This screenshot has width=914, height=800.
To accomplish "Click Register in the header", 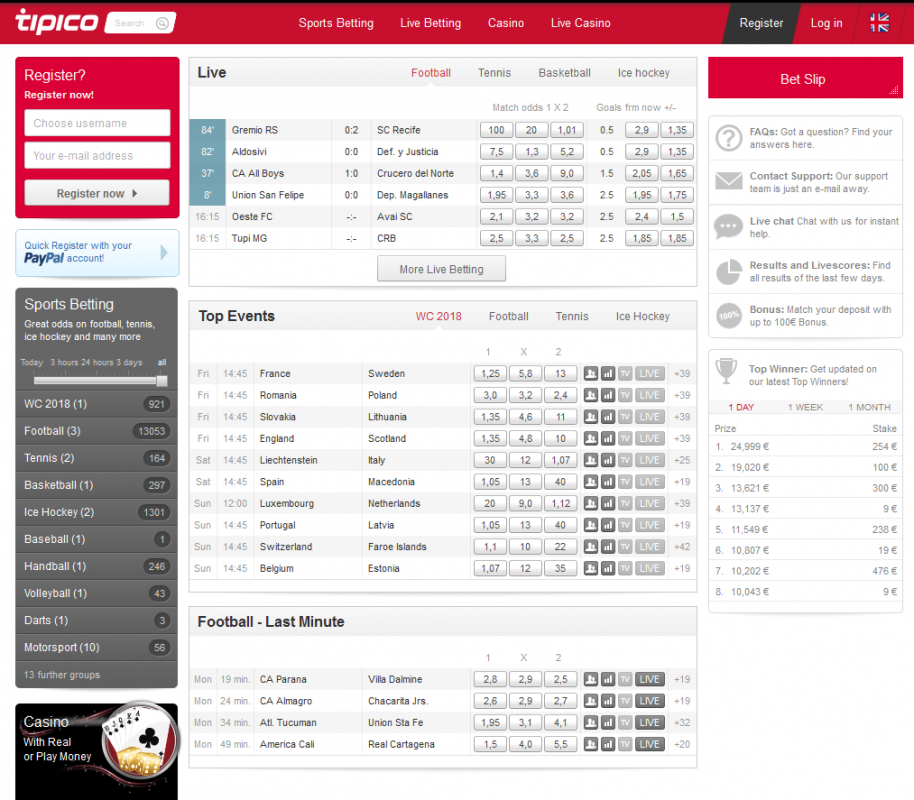I will [x=761, y=23].
